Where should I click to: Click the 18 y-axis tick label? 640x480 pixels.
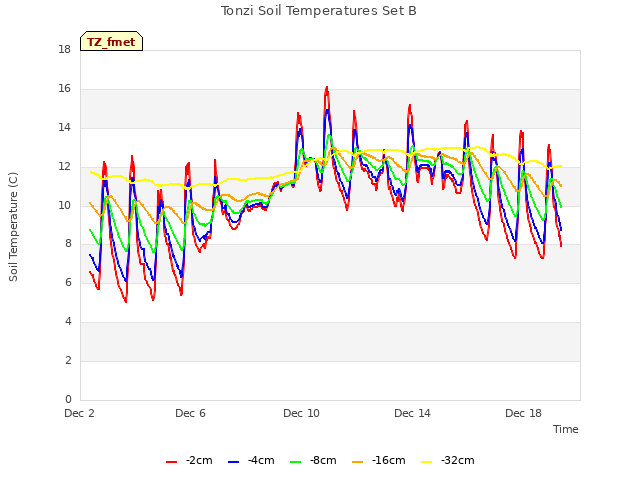[64, 50]
